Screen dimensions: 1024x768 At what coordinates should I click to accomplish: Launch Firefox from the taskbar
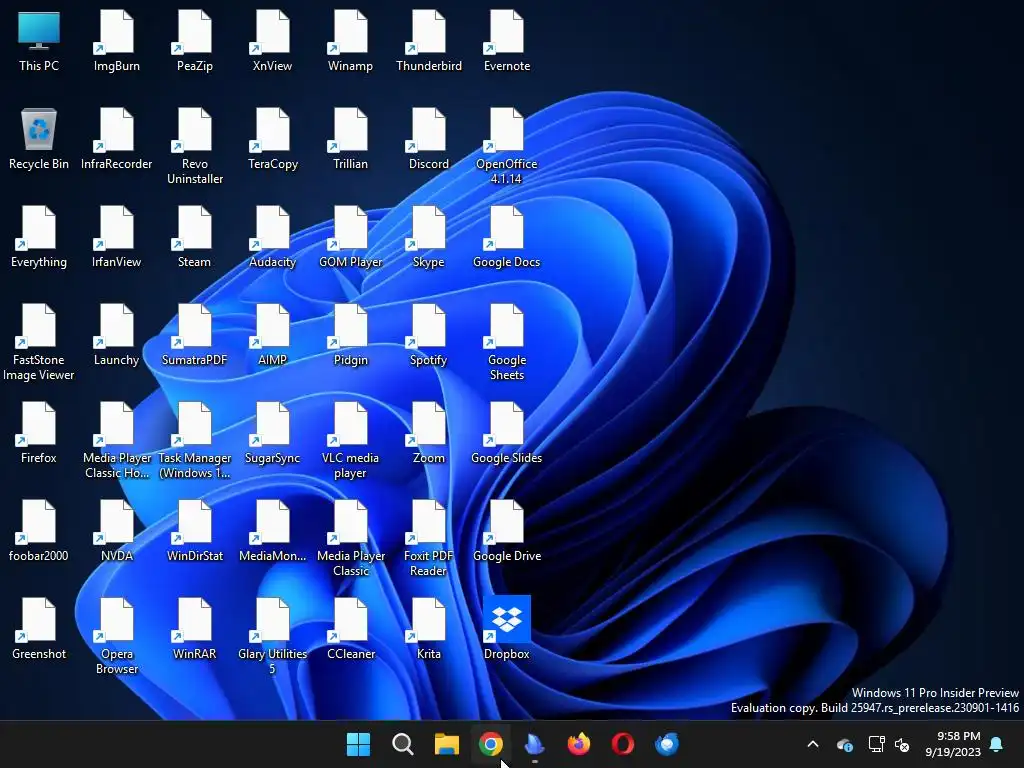point(579,744)
